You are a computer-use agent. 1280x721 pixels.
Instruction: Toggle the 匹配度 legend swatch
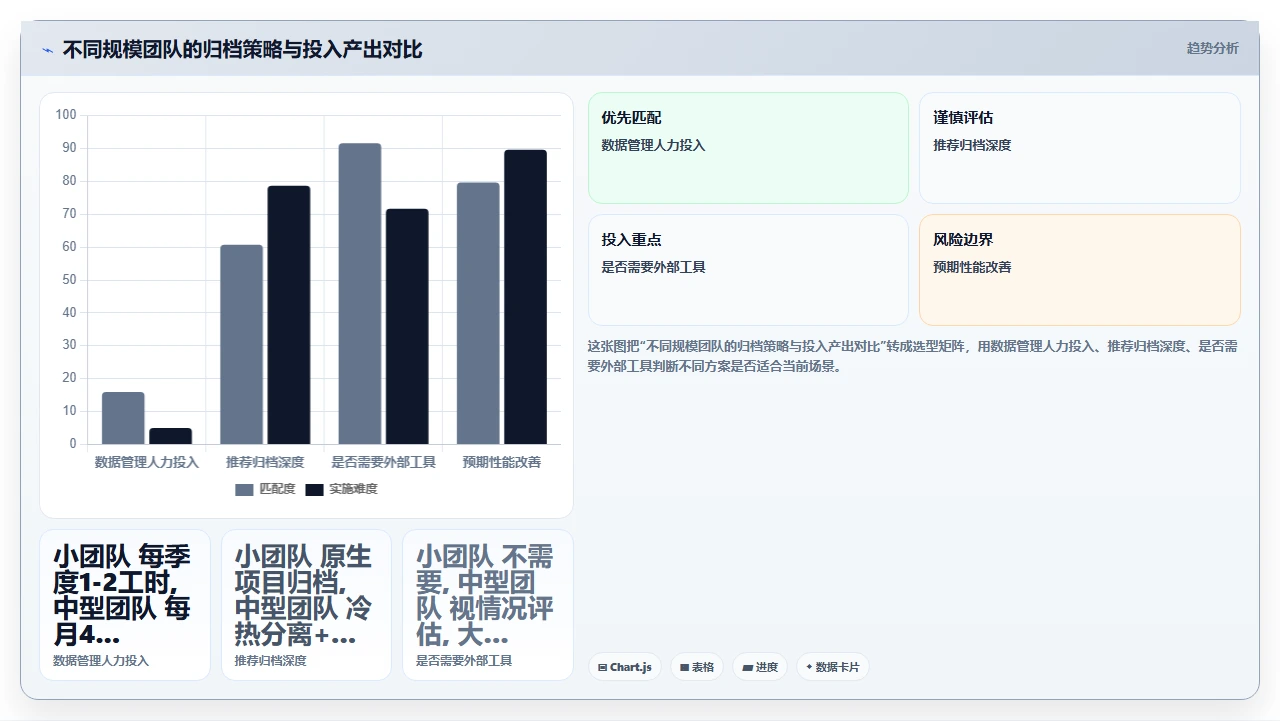point(245,490)
